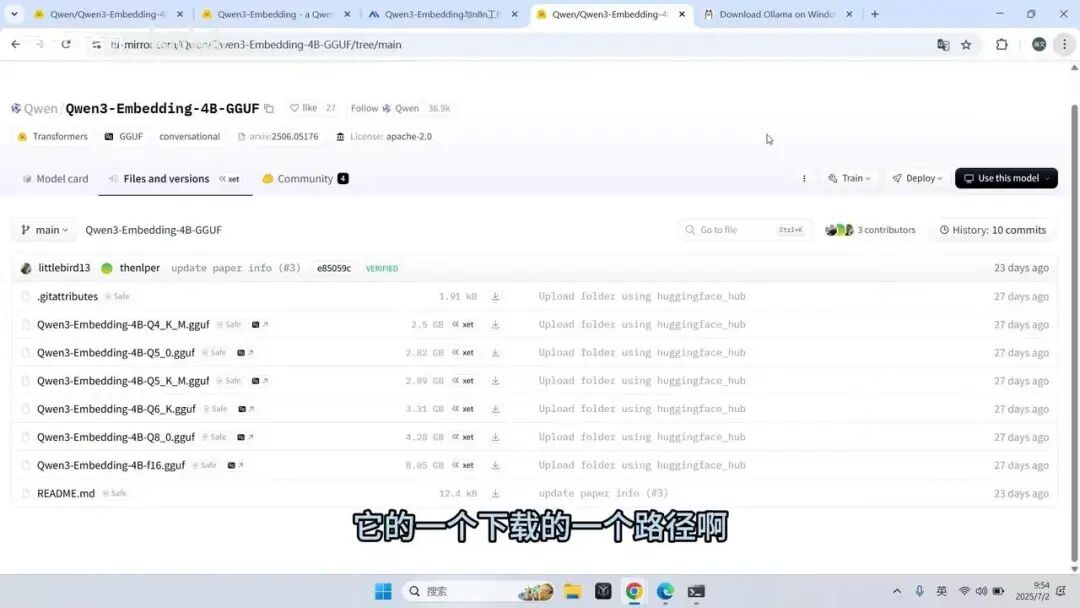This screenshot has width=1080, height=608.
Task: Show hidden system tray icons
Action: pos(897,591)
